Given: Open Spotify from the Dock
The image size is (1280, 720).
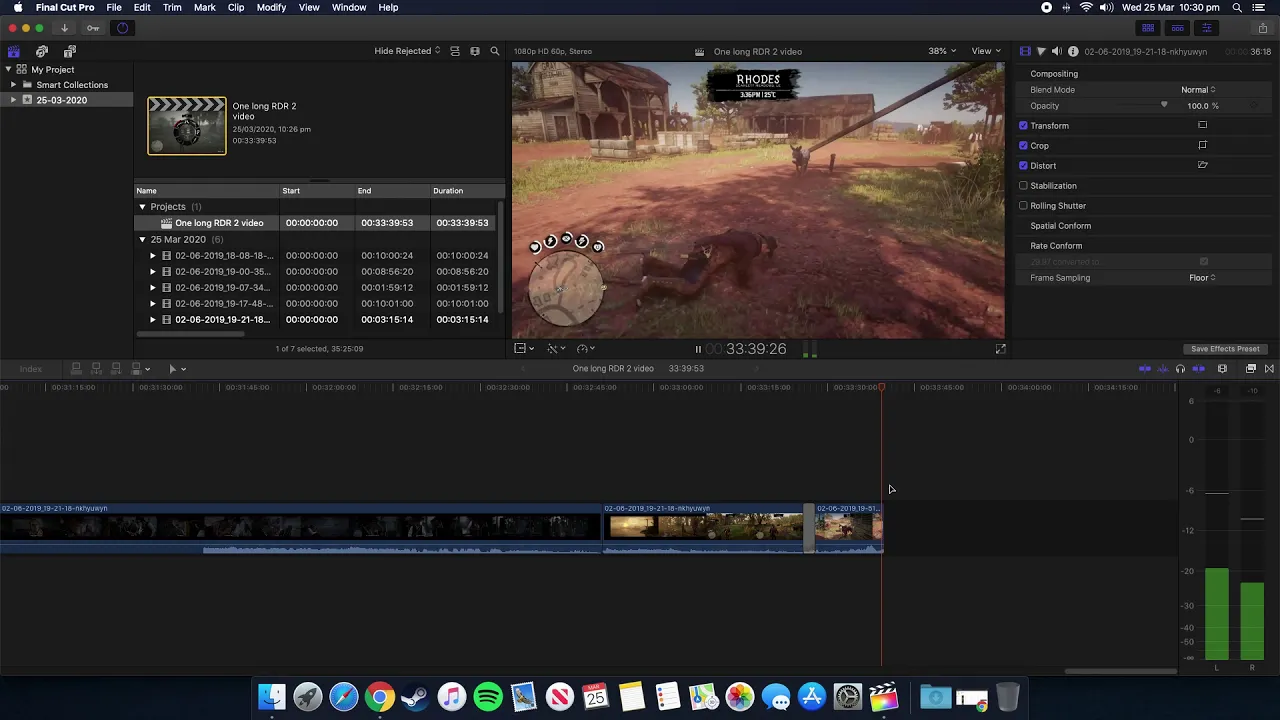Looking at the screenshot, I should [x=488, y=696].
